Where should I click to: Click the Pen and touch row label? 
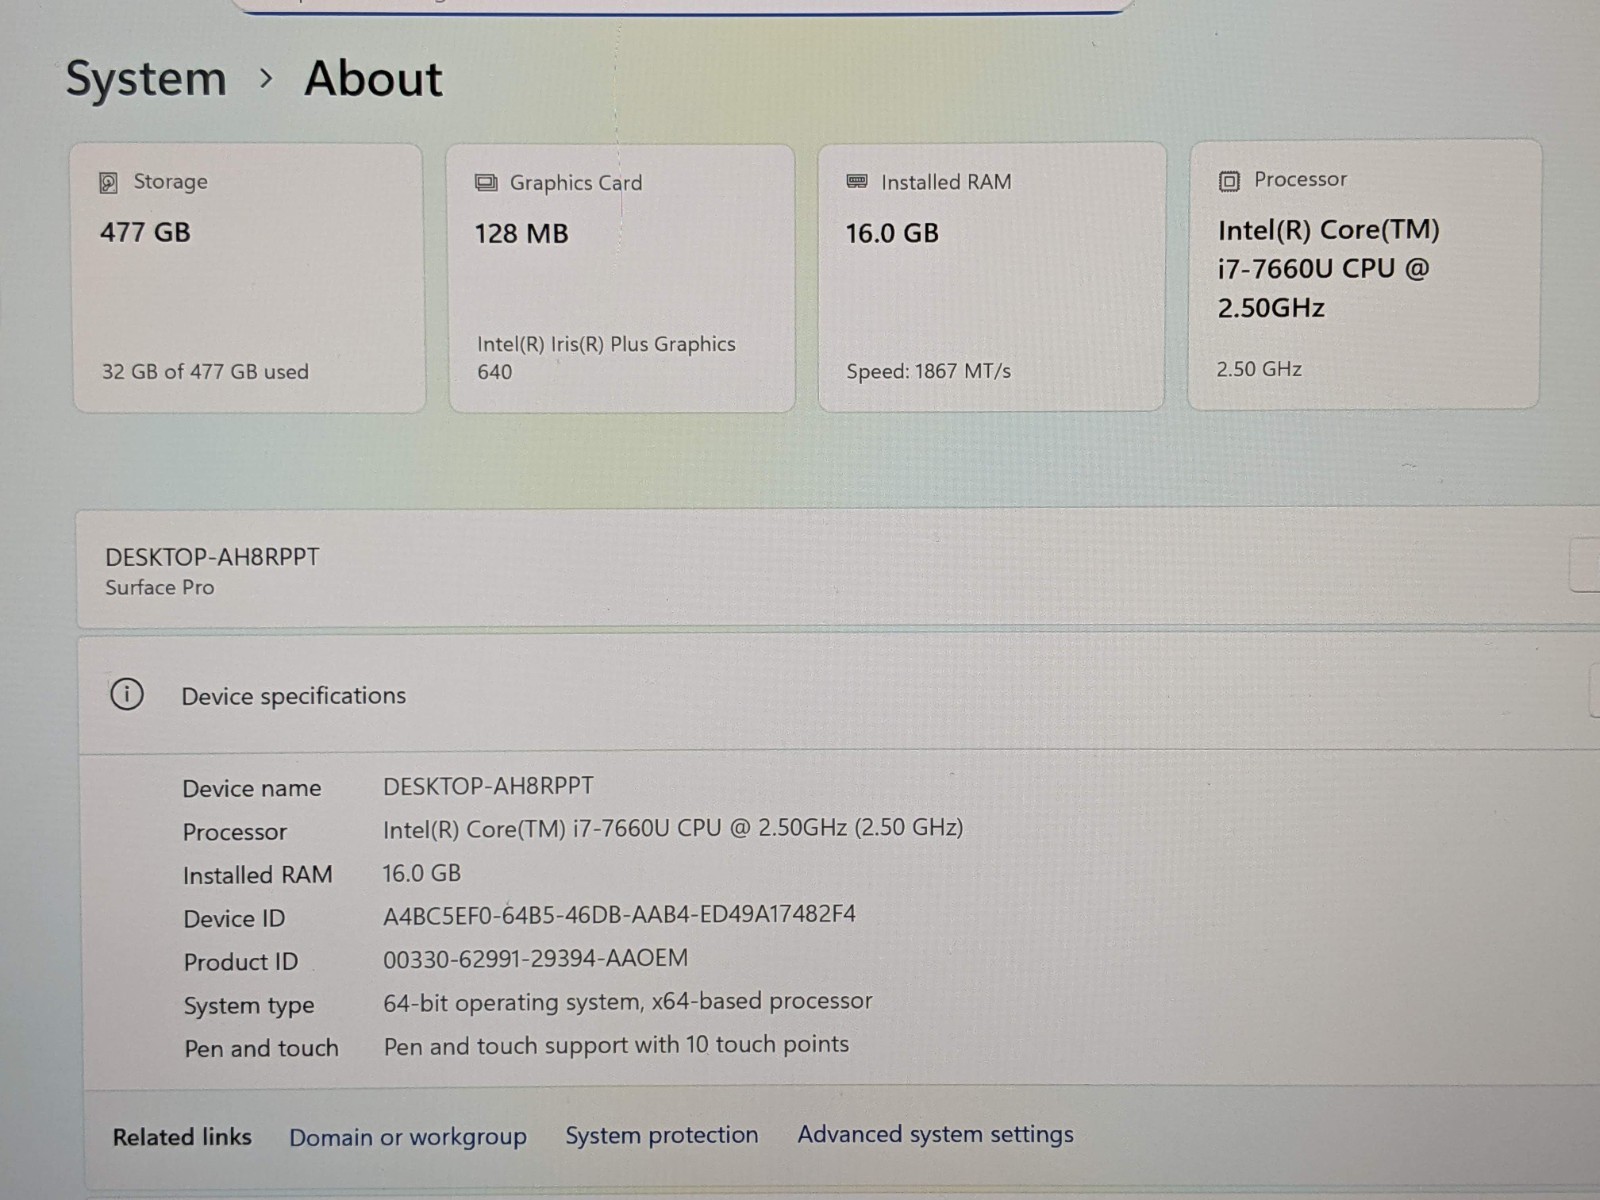pos(261,1048)
